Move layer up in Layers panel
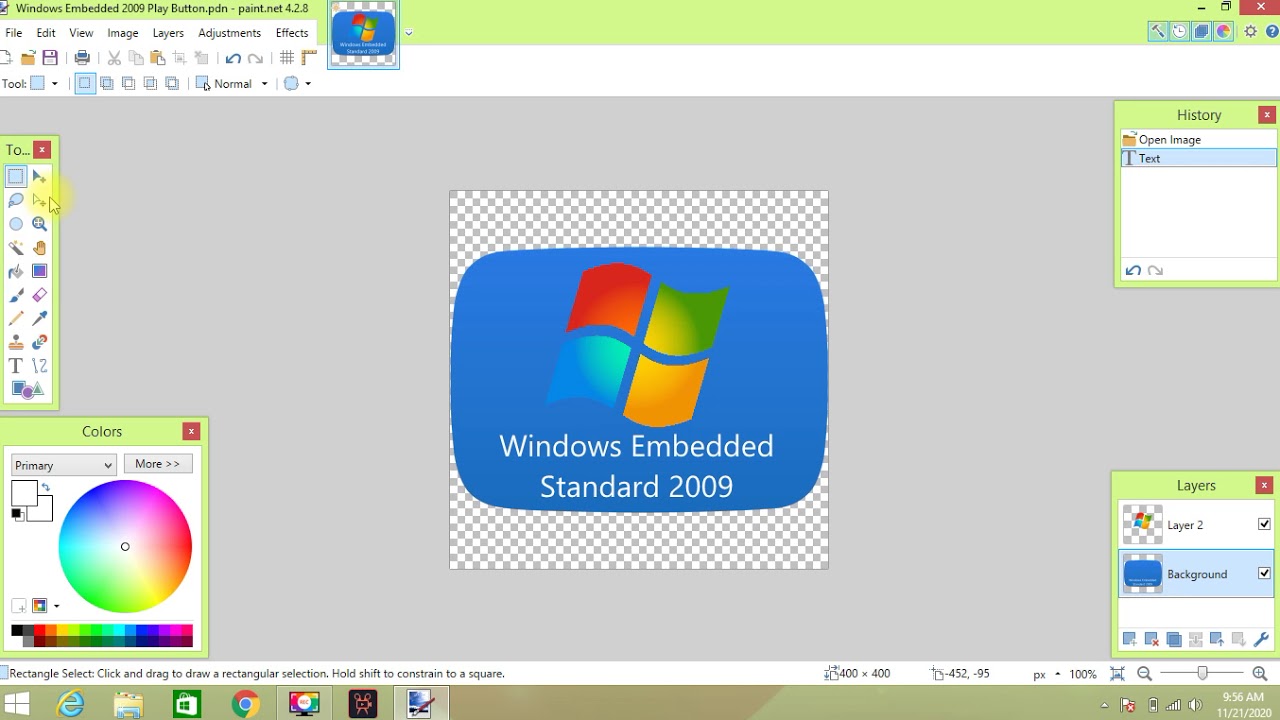The height and width of the screenshot is (720, 1280). [x=1217, y=639]
